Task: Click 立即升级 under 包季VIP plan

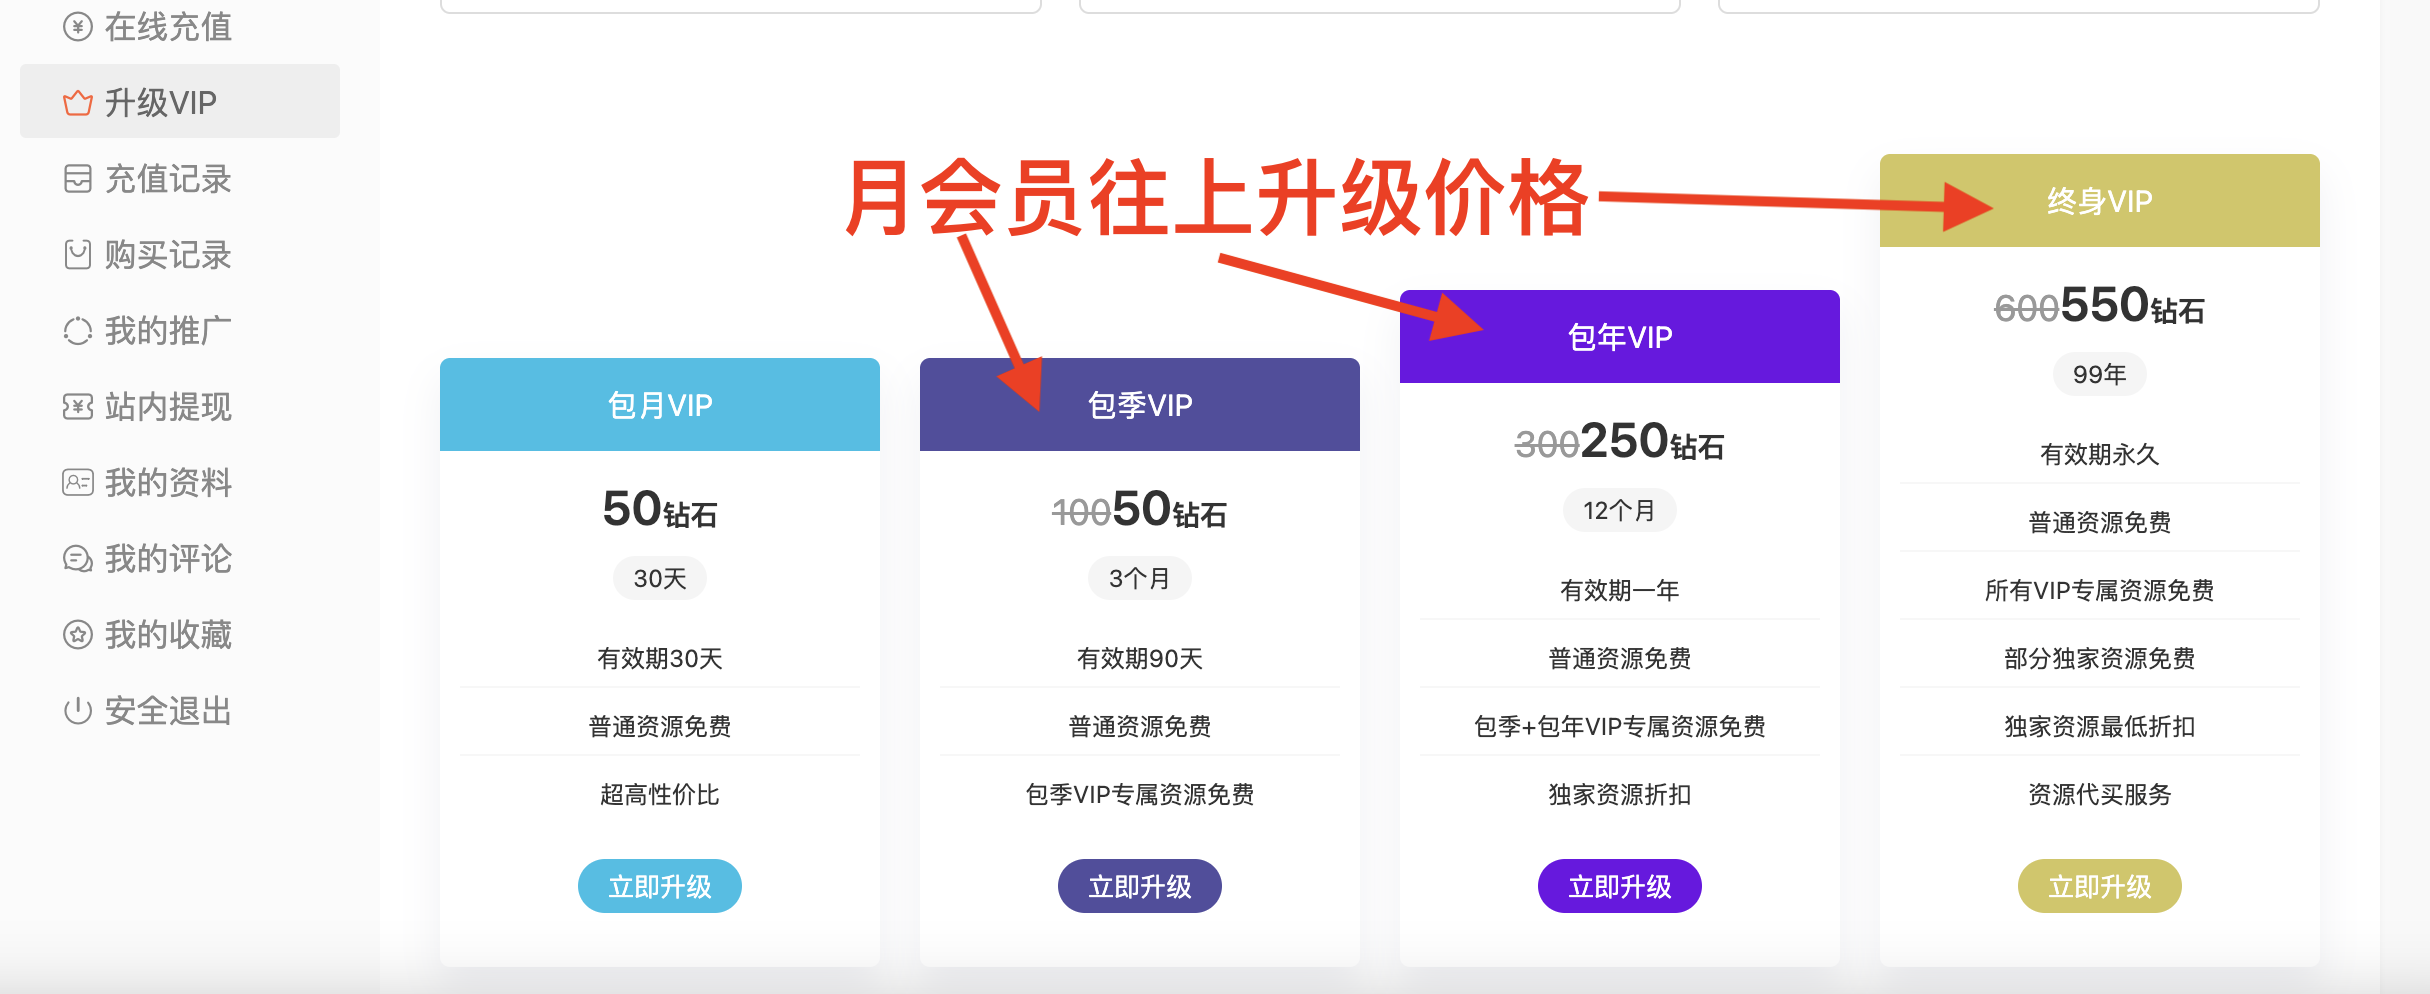Action: (x=1140, y=886)
